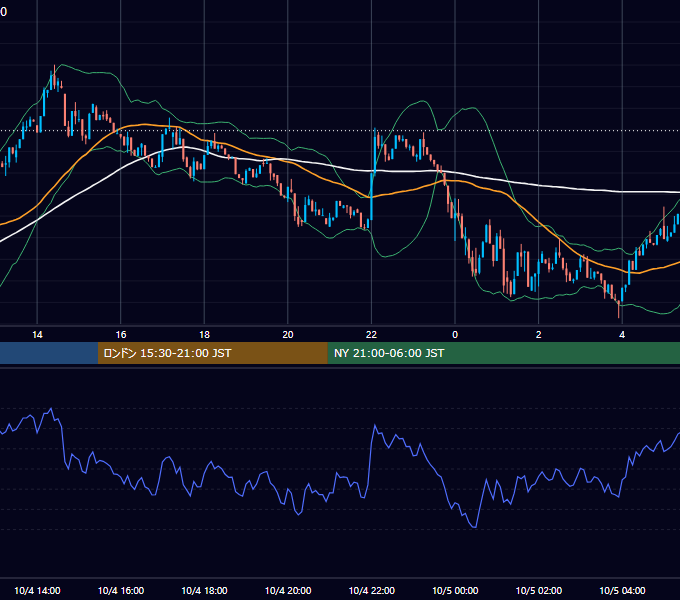The width and height of the screenshot is (680, 600).
Task: Click the 10/4 14:00 date label
Action: (x=37, y=590)
